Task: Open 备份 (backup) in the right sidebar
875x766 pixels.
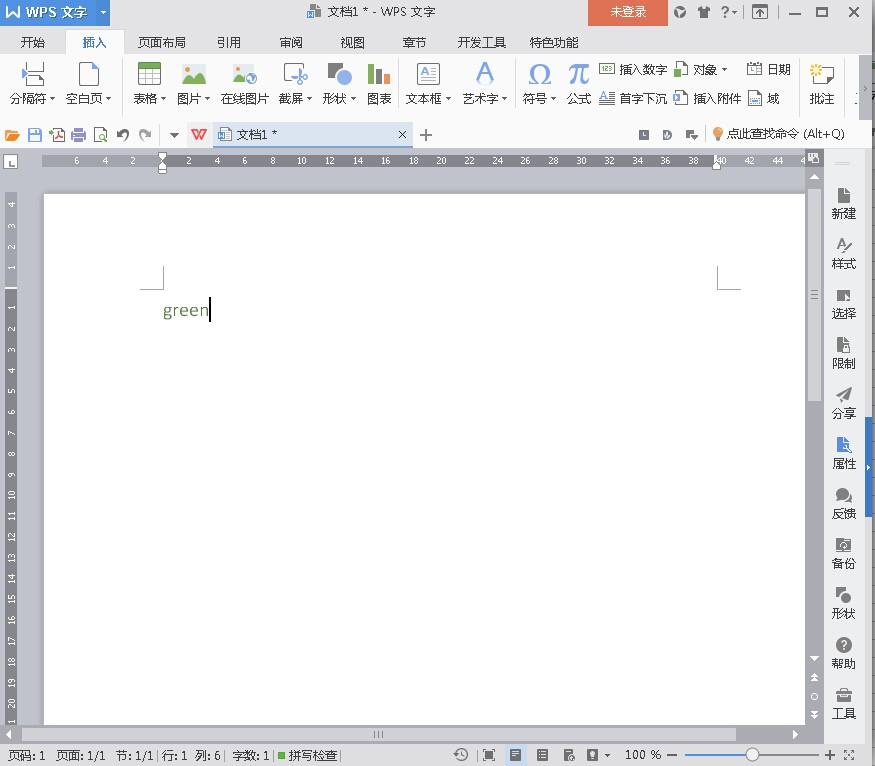Action: (x=843, y=553)
